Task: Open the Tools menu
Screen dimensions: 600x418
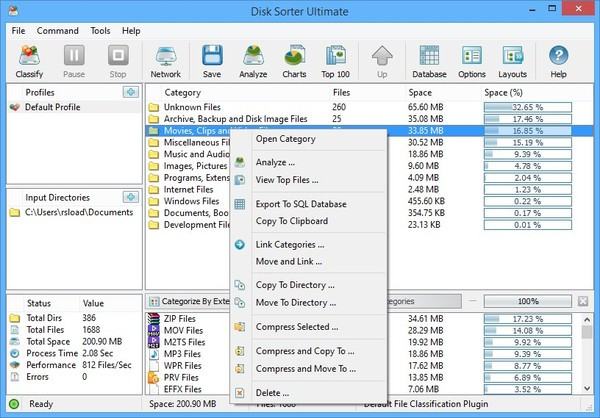Action: pos(100,31)
